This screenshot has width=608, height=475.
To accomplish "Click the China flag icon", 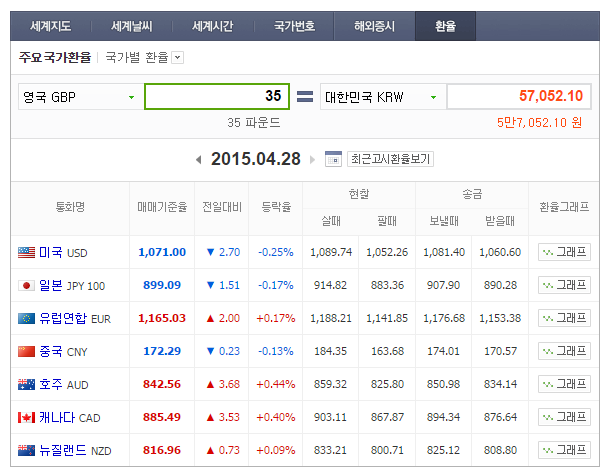I will tap(27, 351).
